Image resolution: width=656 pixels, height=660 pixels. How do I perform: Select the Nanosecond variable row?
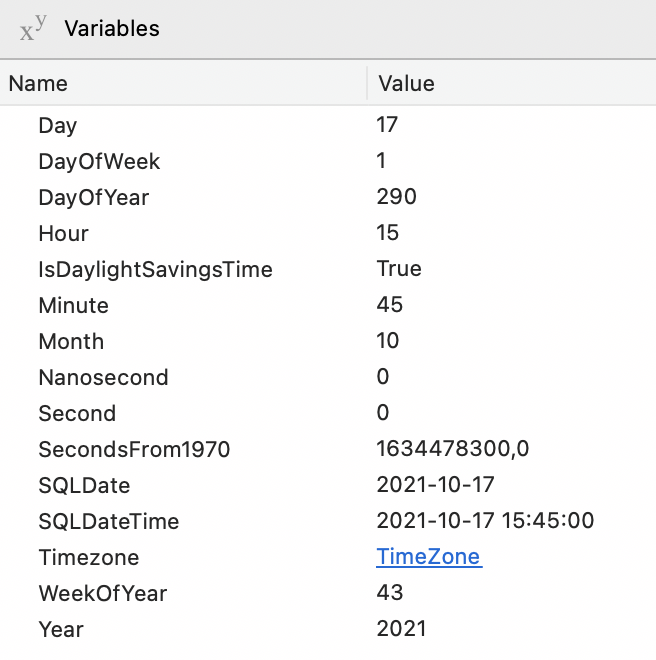328,377
